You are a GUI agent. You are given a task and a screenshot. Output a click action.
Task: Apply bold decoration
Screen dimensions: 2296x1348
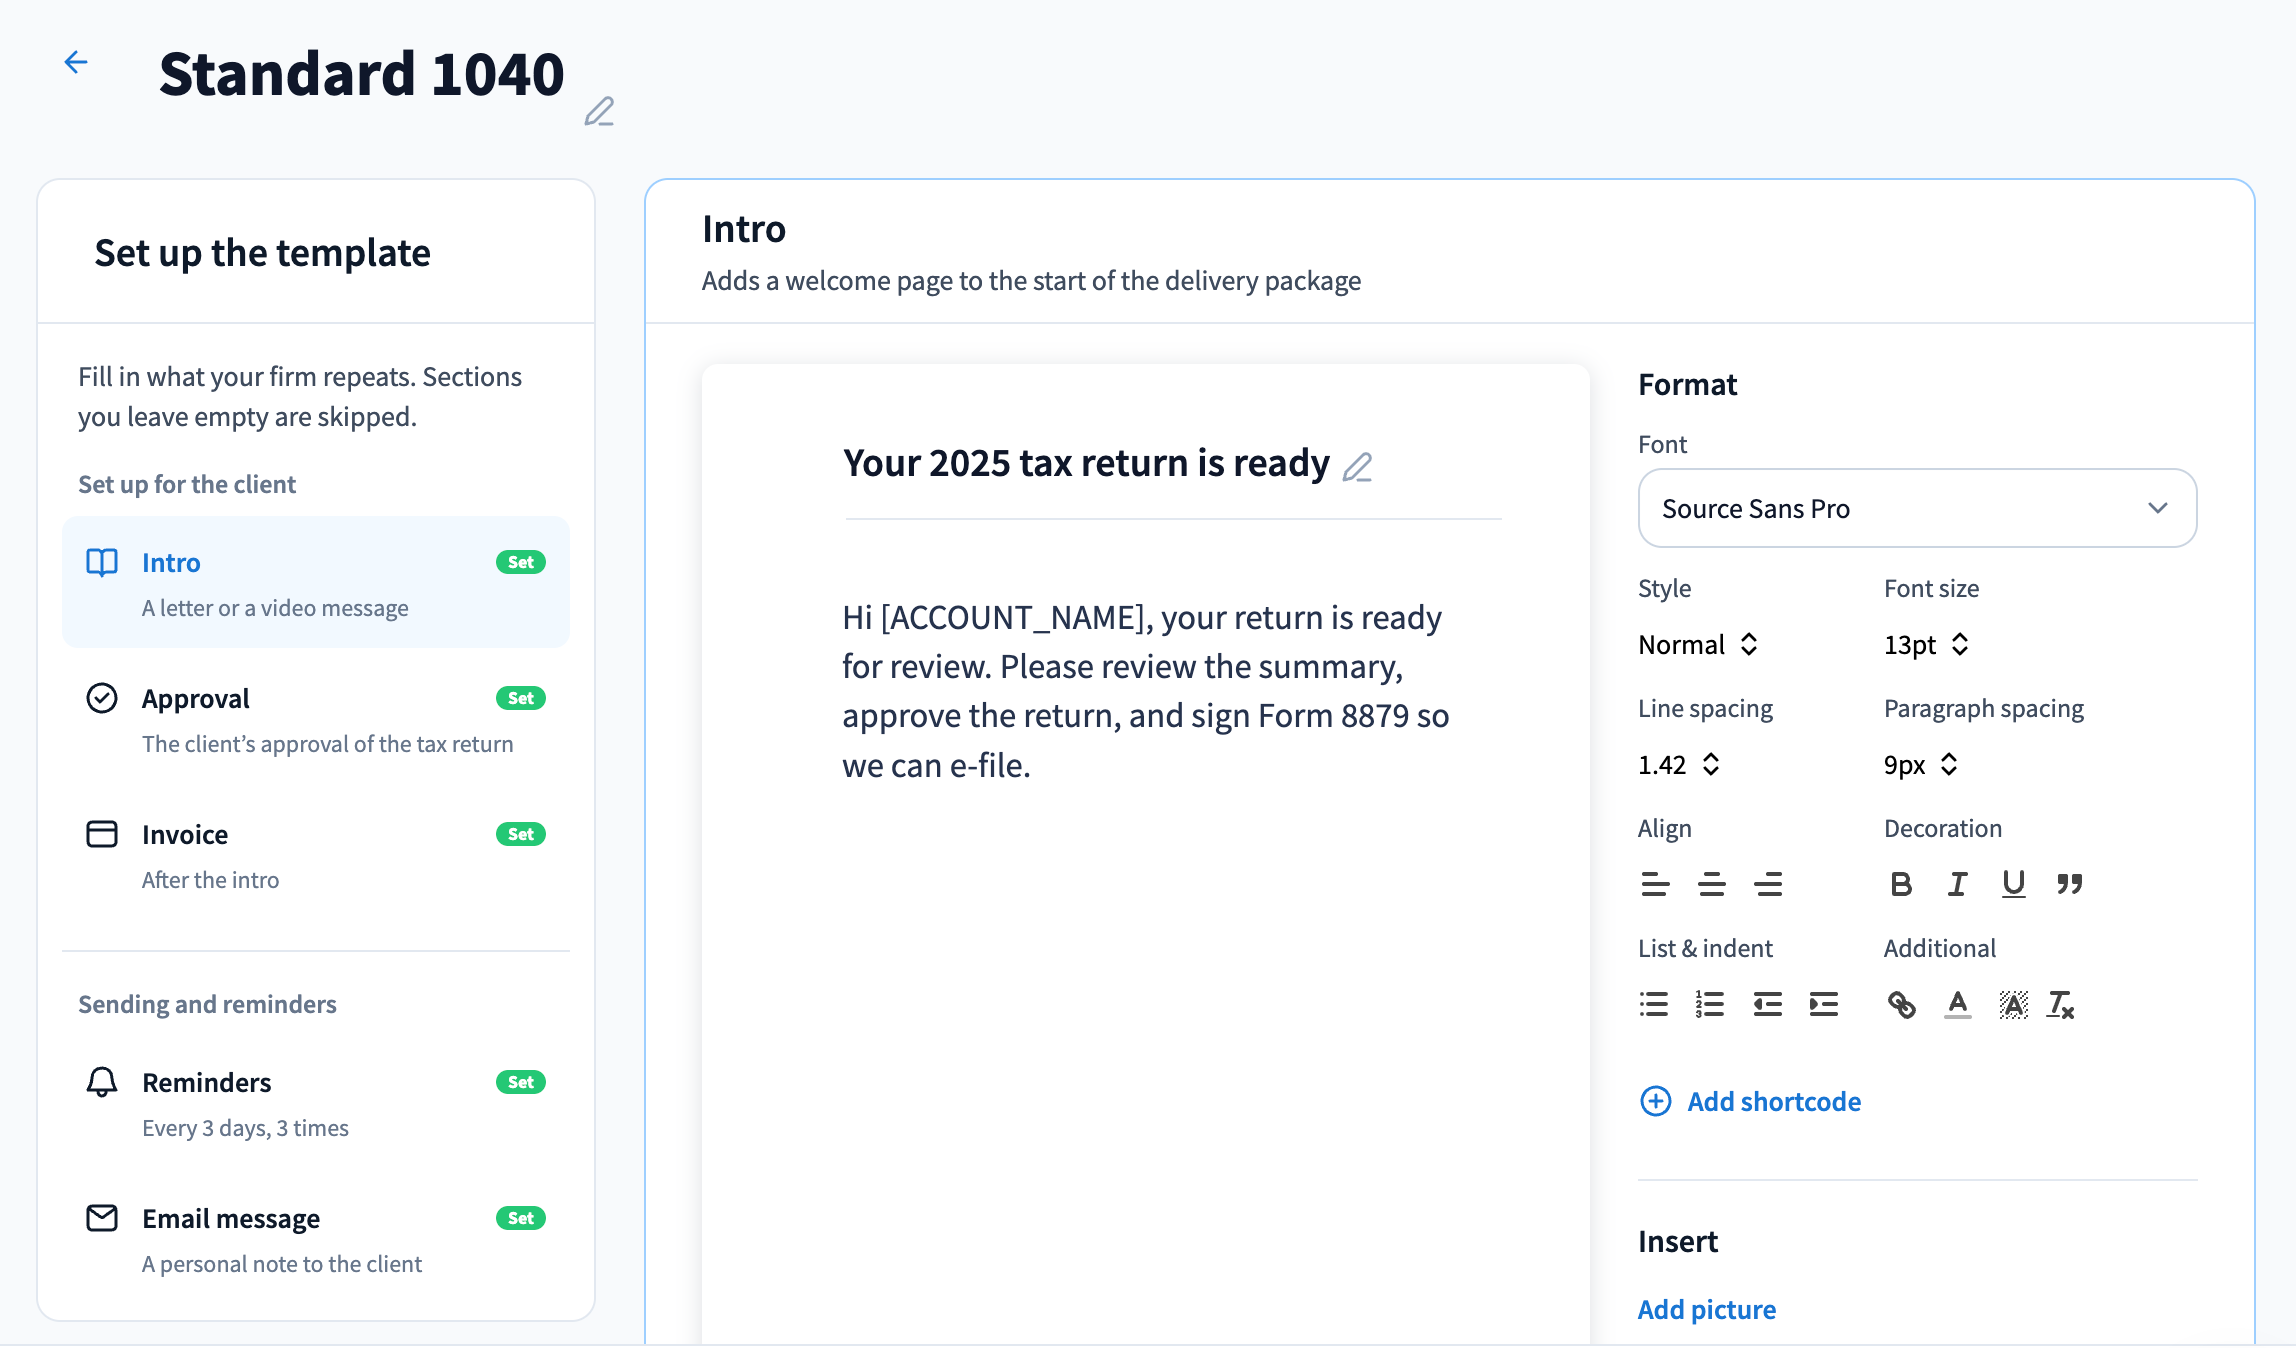point(1901,884)
